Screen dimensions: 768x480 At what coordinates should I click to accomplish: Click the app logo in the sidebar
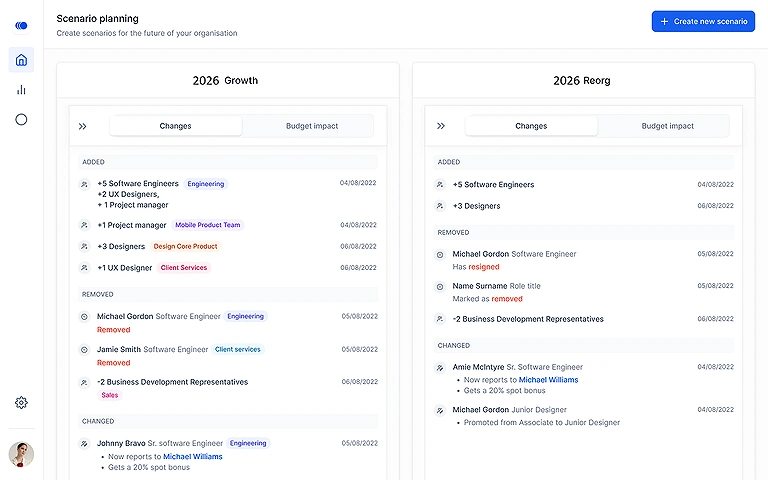click(x=21, y=25)
